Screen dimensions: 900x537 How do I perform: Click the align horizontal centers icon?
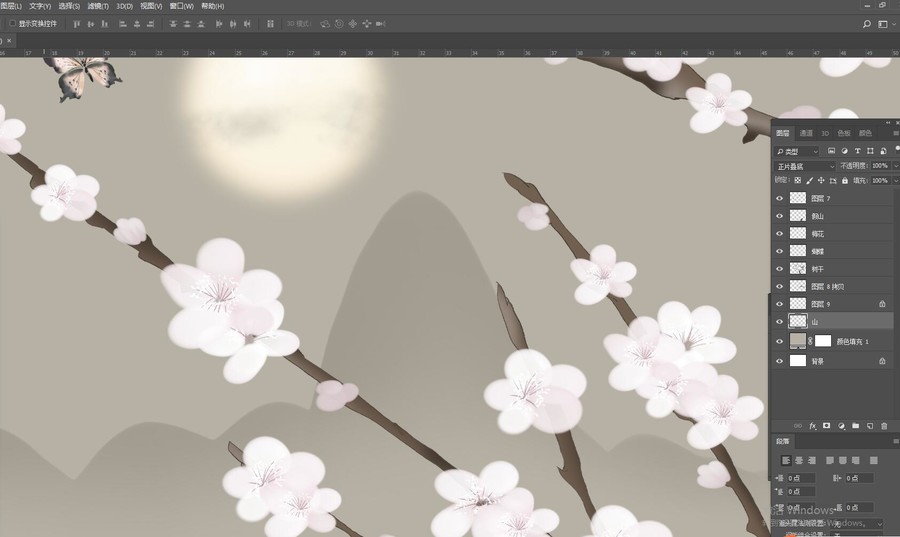coord(137,24)
